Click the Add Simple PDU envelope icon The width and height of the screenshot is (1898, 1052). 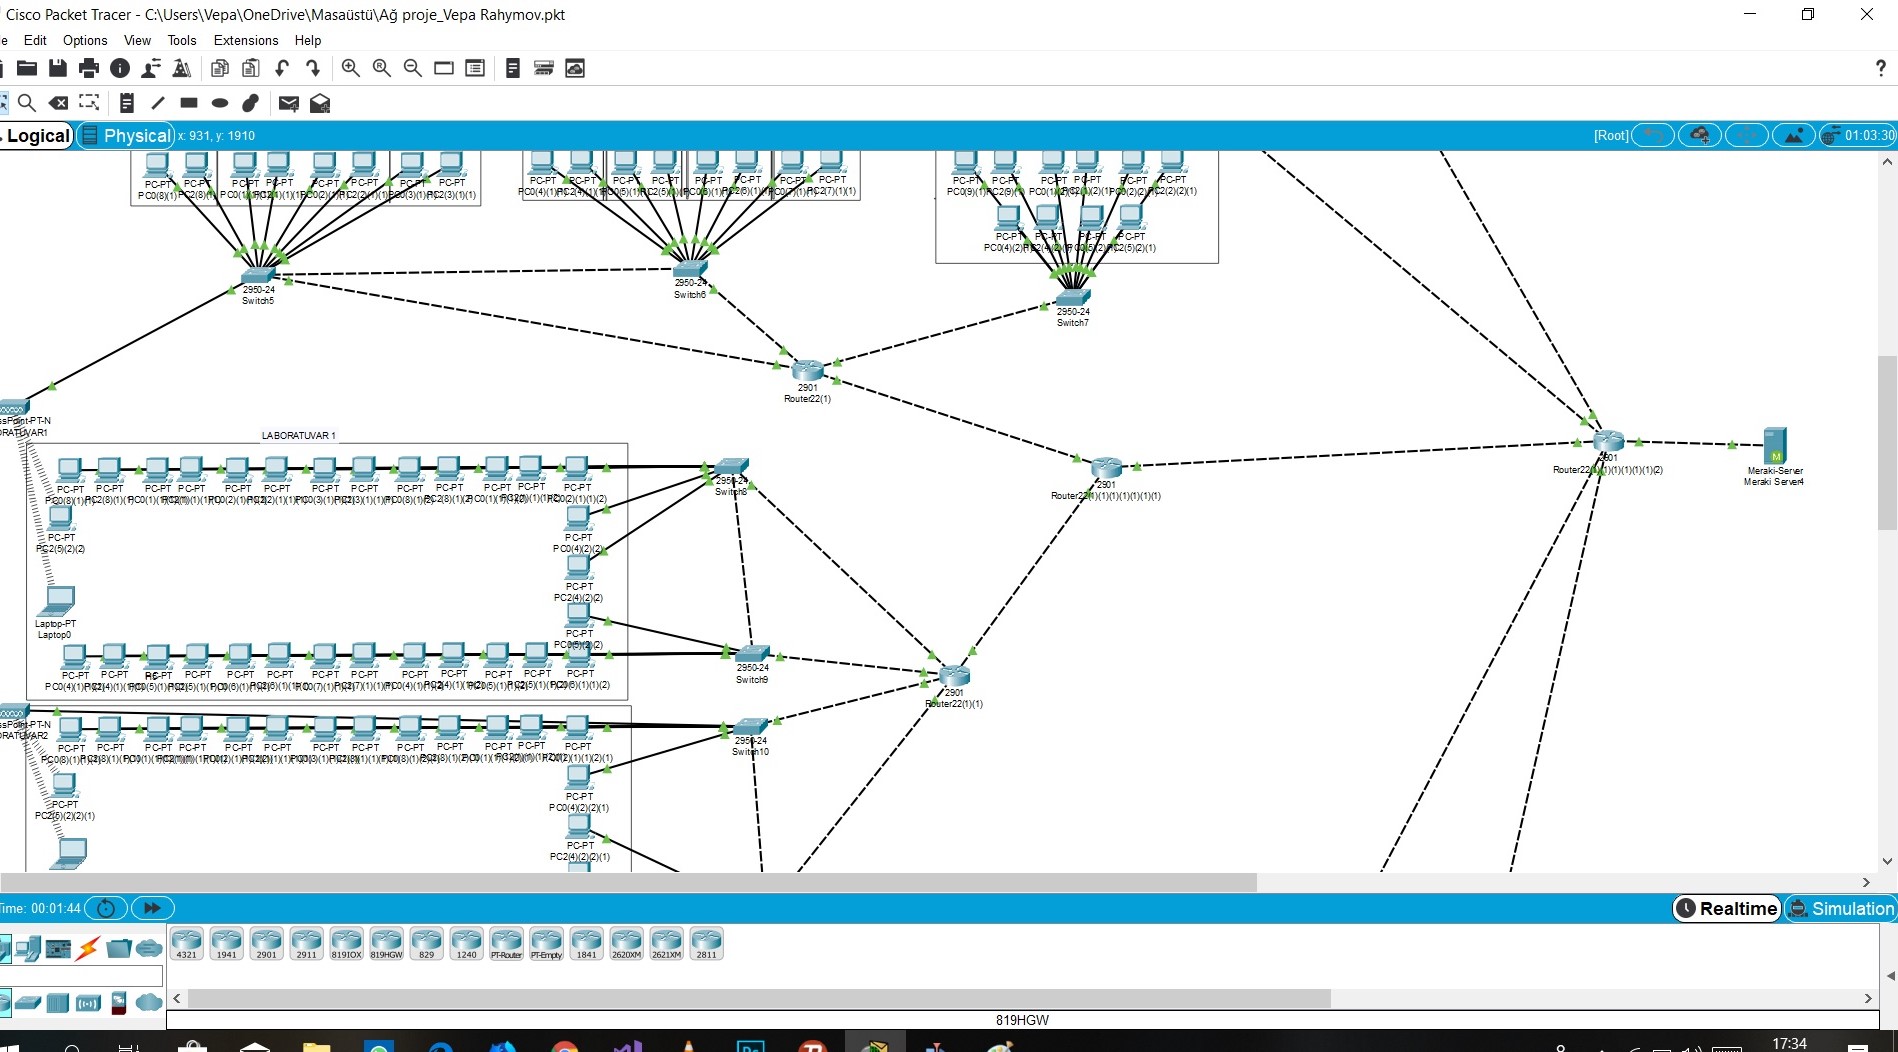tap(288, 103)
